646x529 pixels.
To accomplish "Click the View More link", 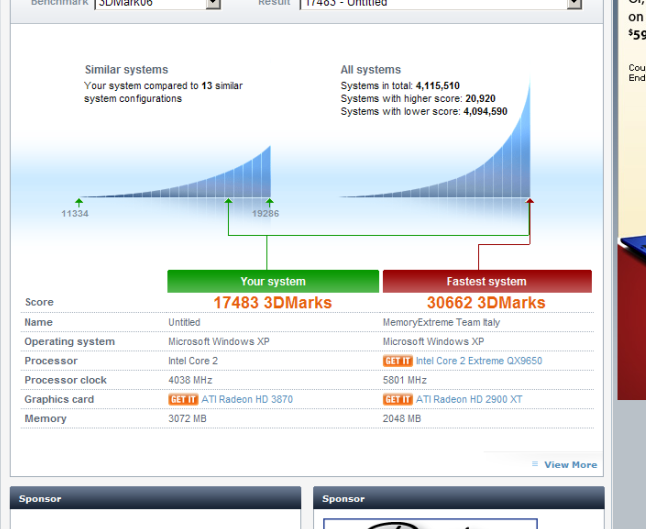I will (x=571, y=465).
